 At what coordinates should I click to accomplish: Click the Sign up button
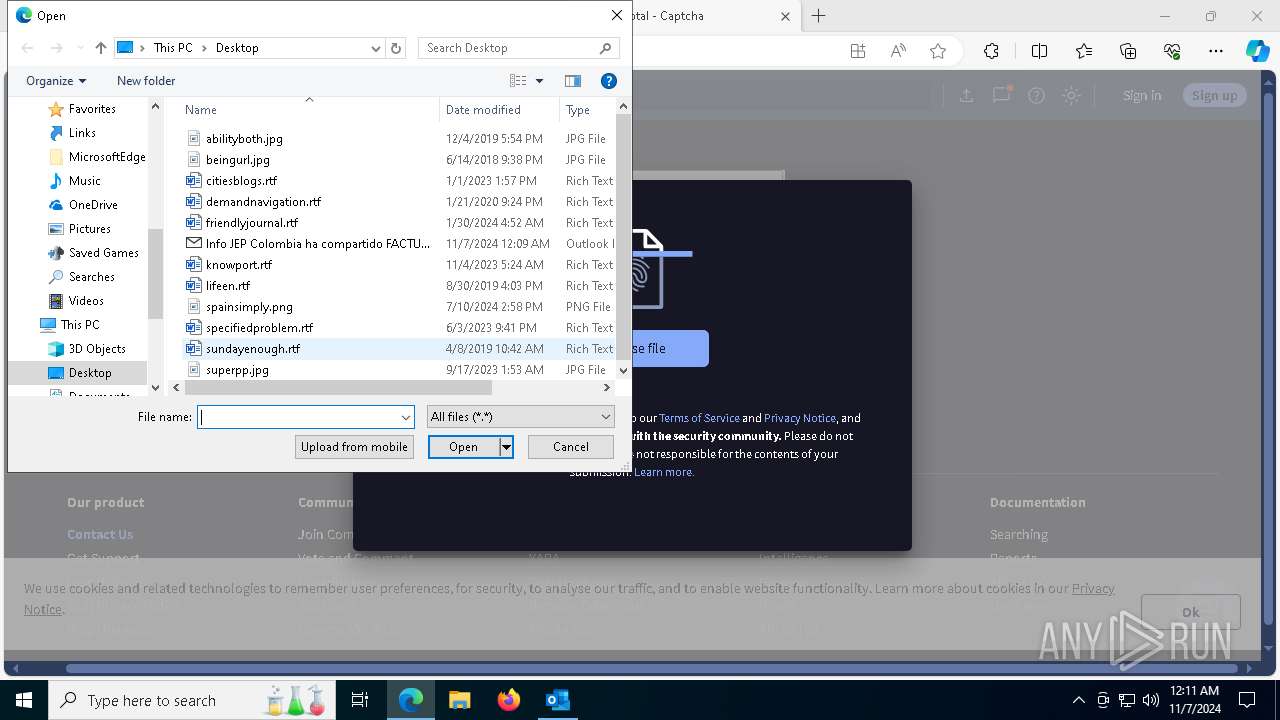(x=1214, y=95)
